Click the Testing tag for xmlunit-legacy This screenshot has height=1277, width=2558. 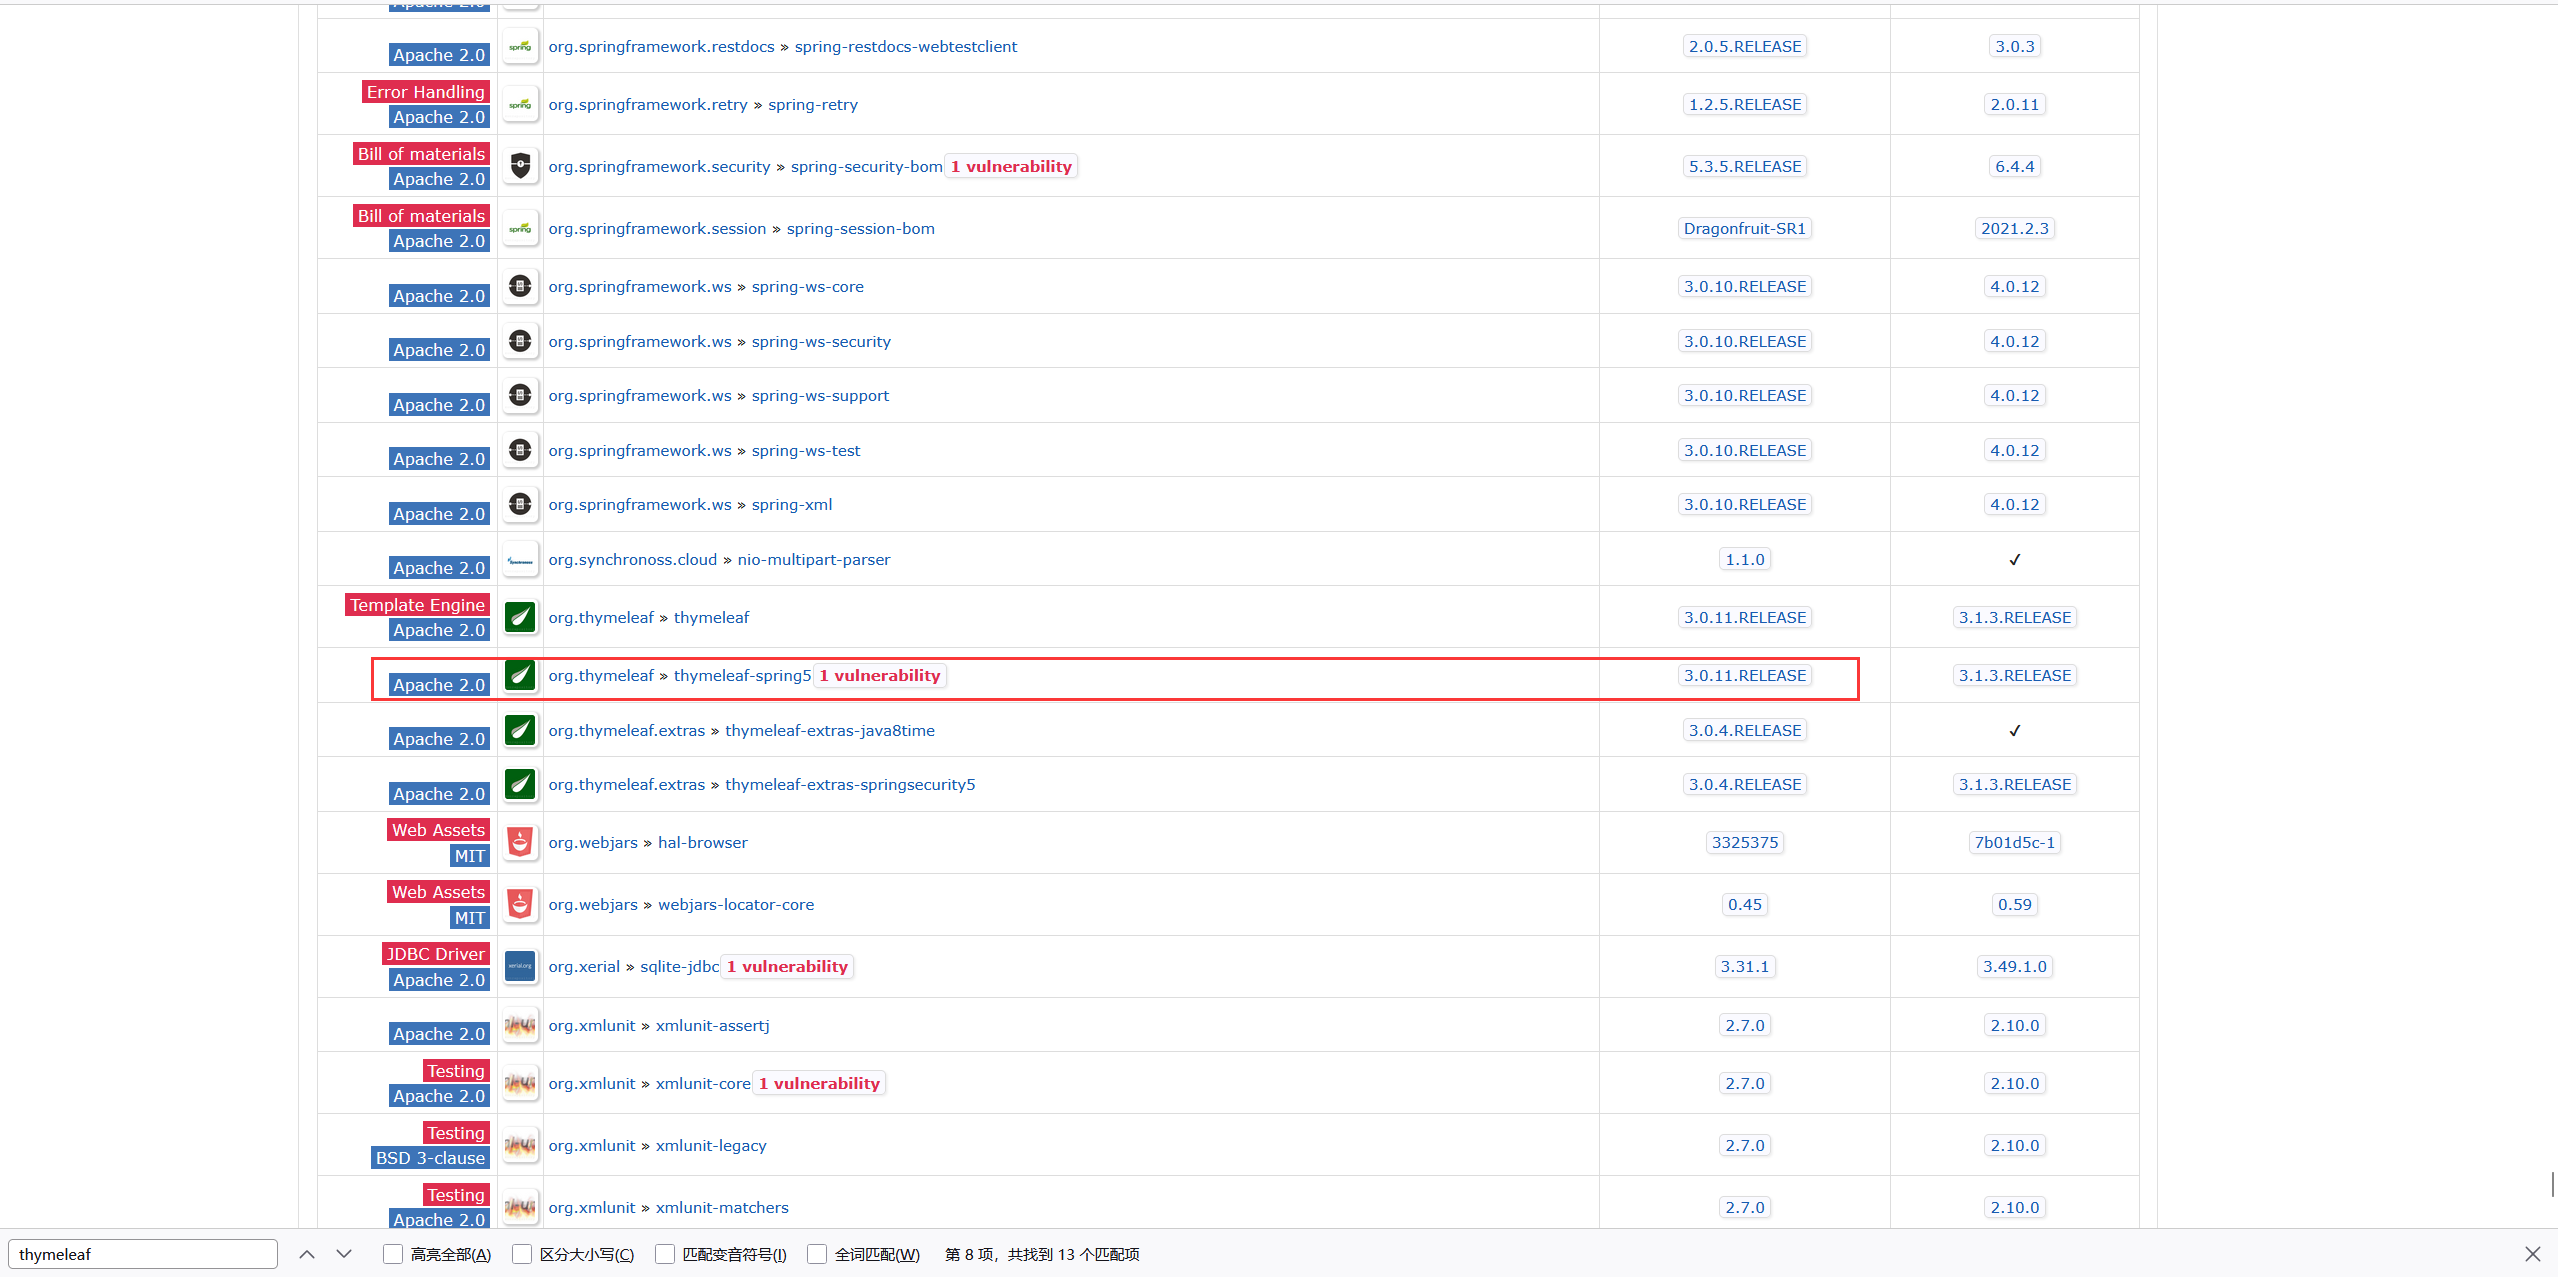[456, 1133]
